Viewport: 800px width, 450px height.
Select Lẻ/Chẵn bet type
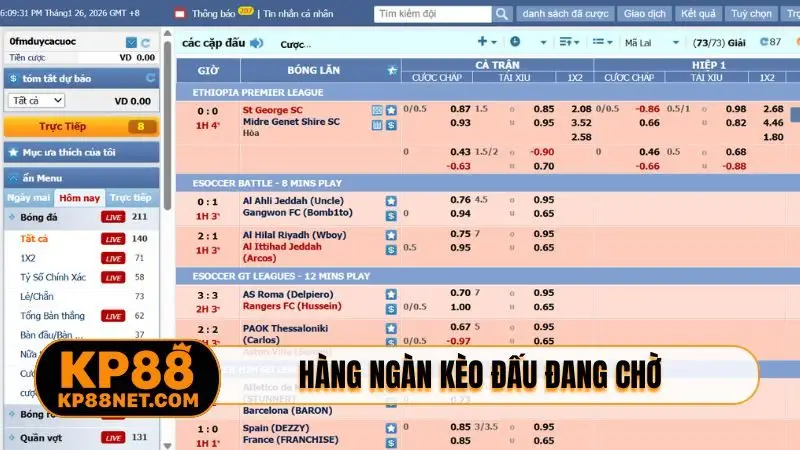tap(37, 296)
